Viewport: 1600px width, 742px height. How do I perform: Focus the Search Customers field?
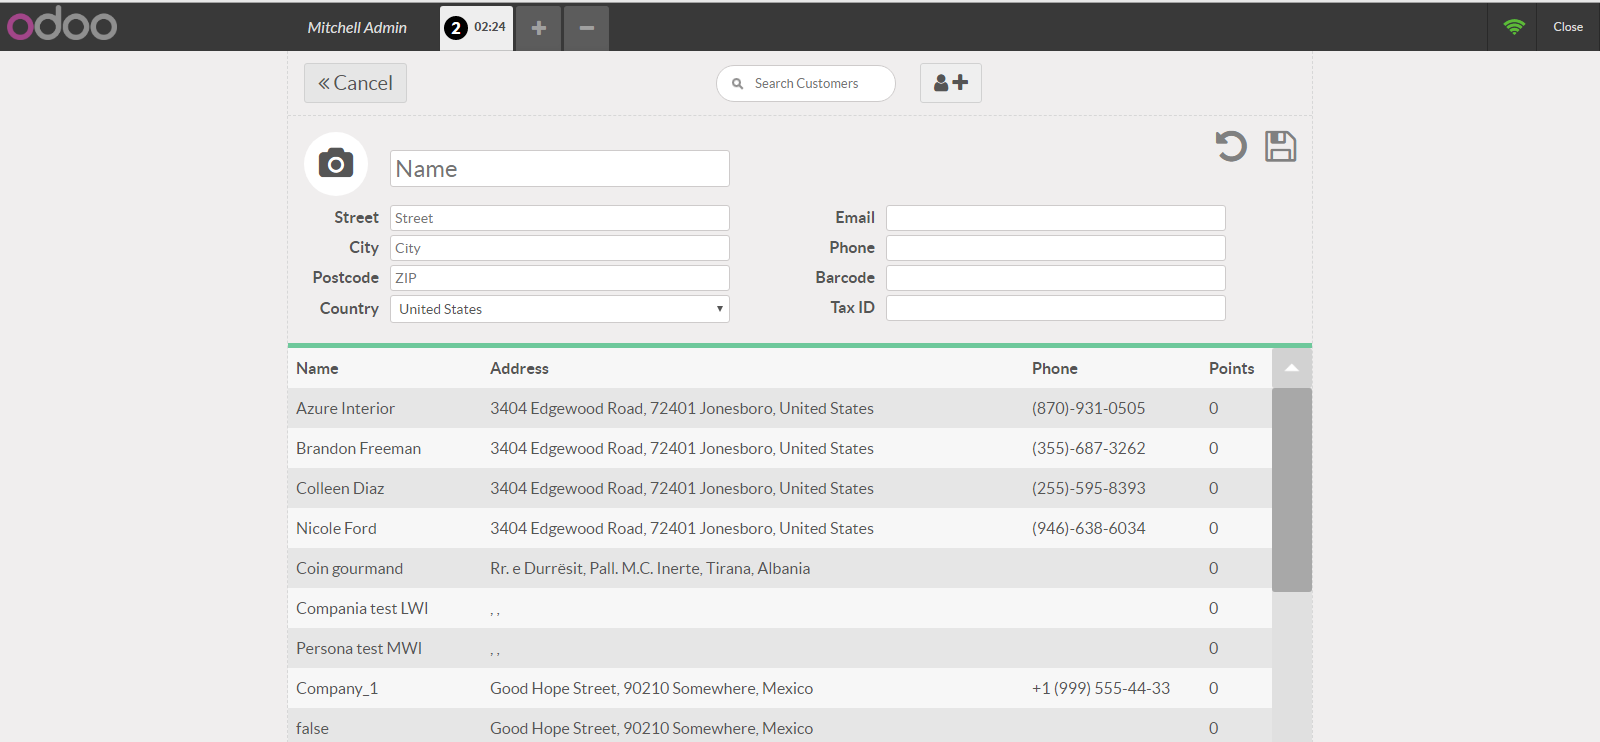click(x=806, y=83)
